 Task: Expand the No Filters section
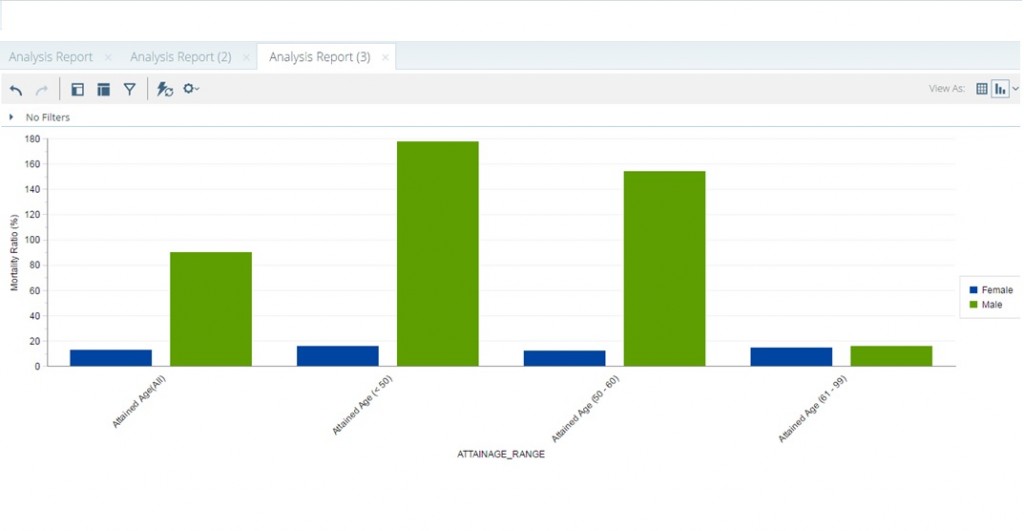pyautogui.click(x=11, y=117)
